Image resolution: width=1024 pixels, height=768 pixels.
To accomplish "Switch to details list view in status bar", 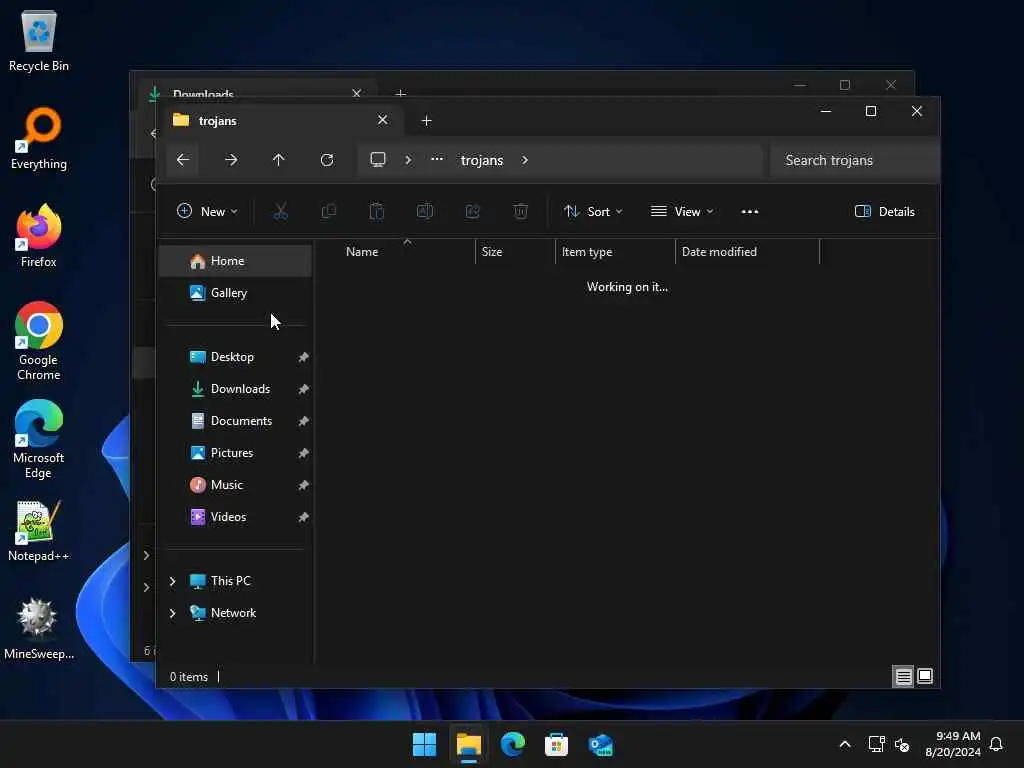I will pyautogui.click(x=903, y=677).
